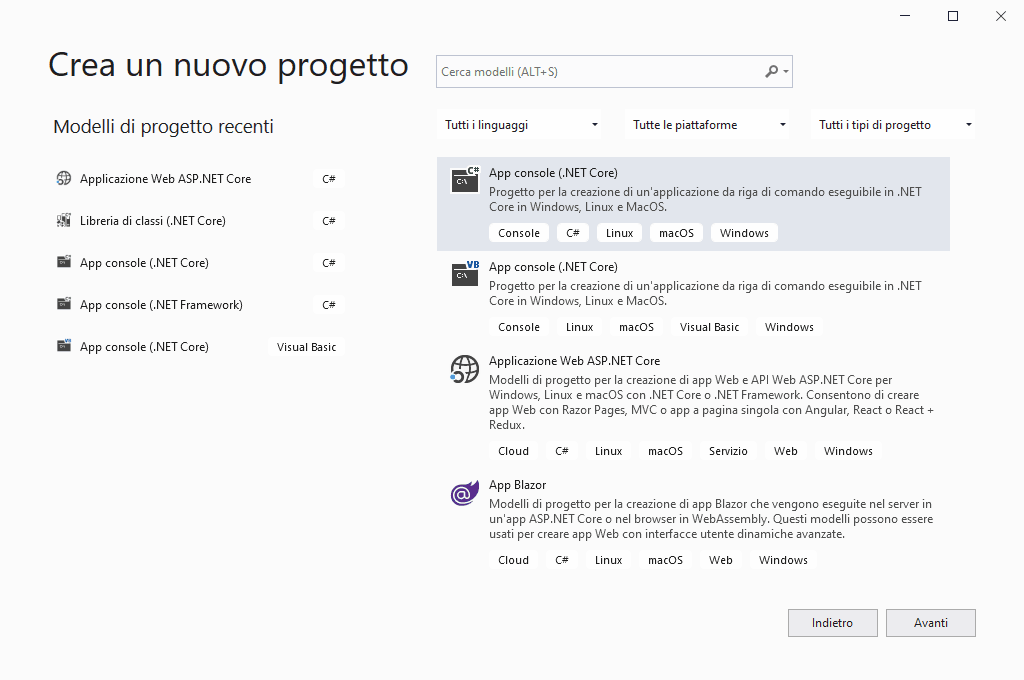Expand the search options arrow next to magnifier
This screenshot has height=680, width=1024.
[x=786, y=72]
